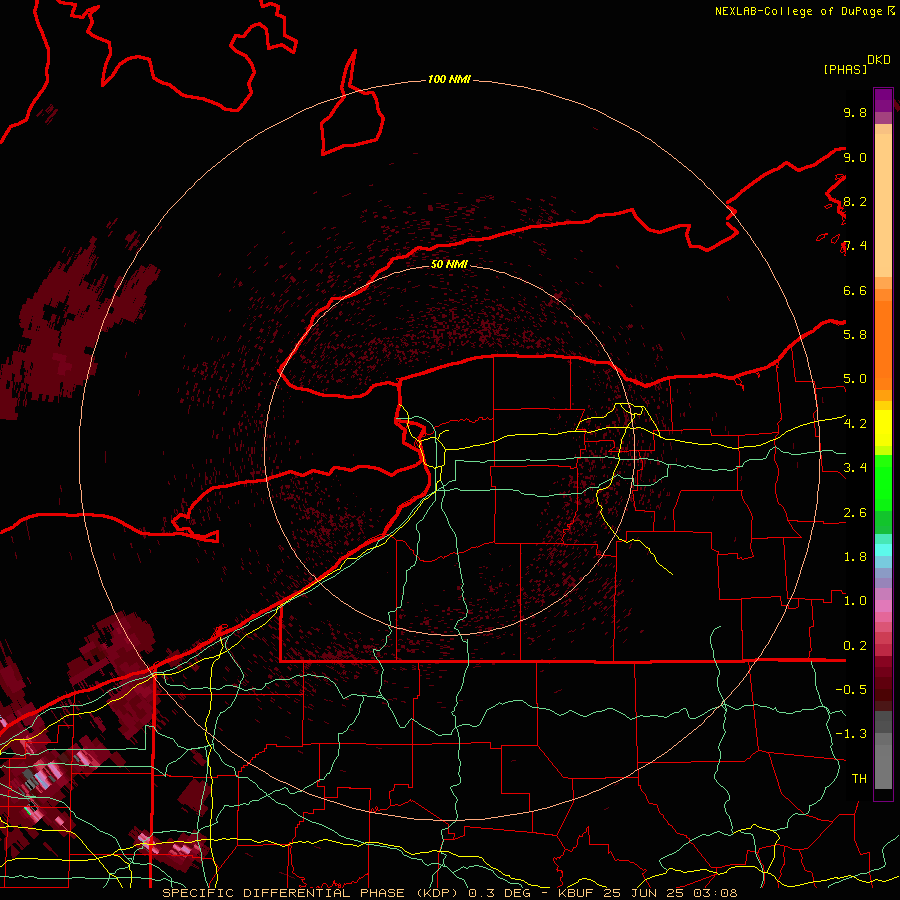Screen dimensions: 900x900
Task: Click the bright green color bar segment
Action: [x=883, y=482]
